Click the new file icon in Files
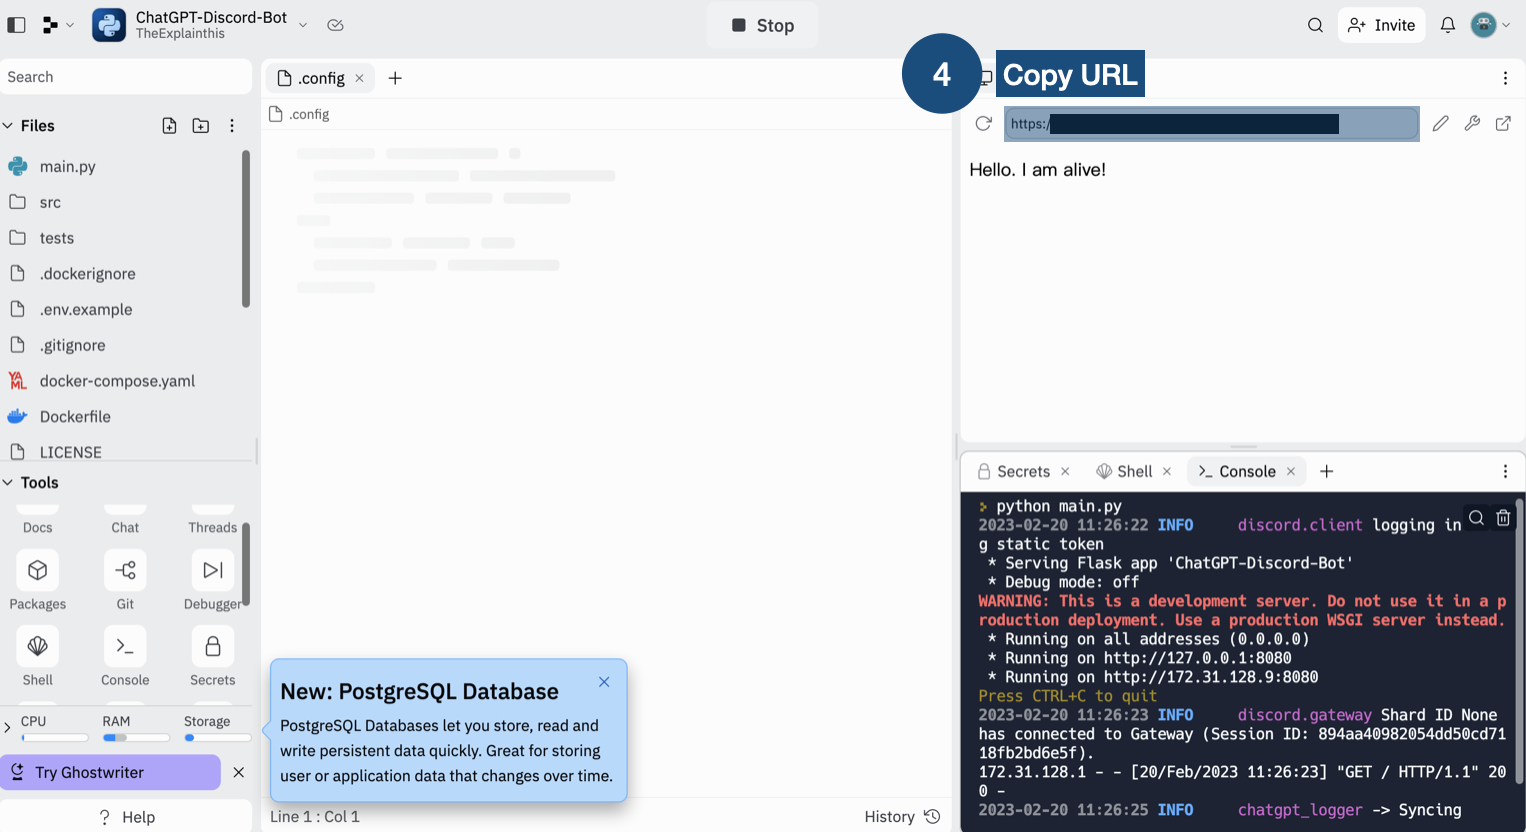 [169, 126]
